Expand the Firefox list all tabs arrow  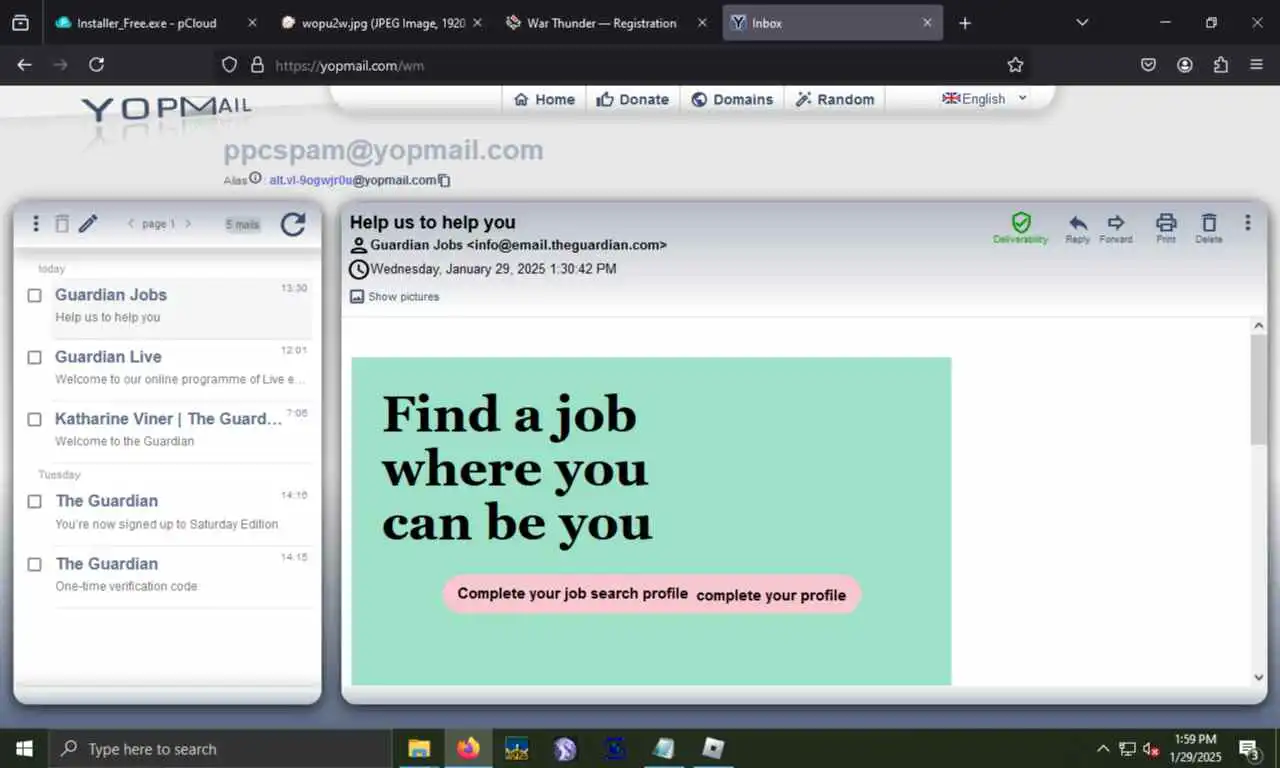[1082, 23]
